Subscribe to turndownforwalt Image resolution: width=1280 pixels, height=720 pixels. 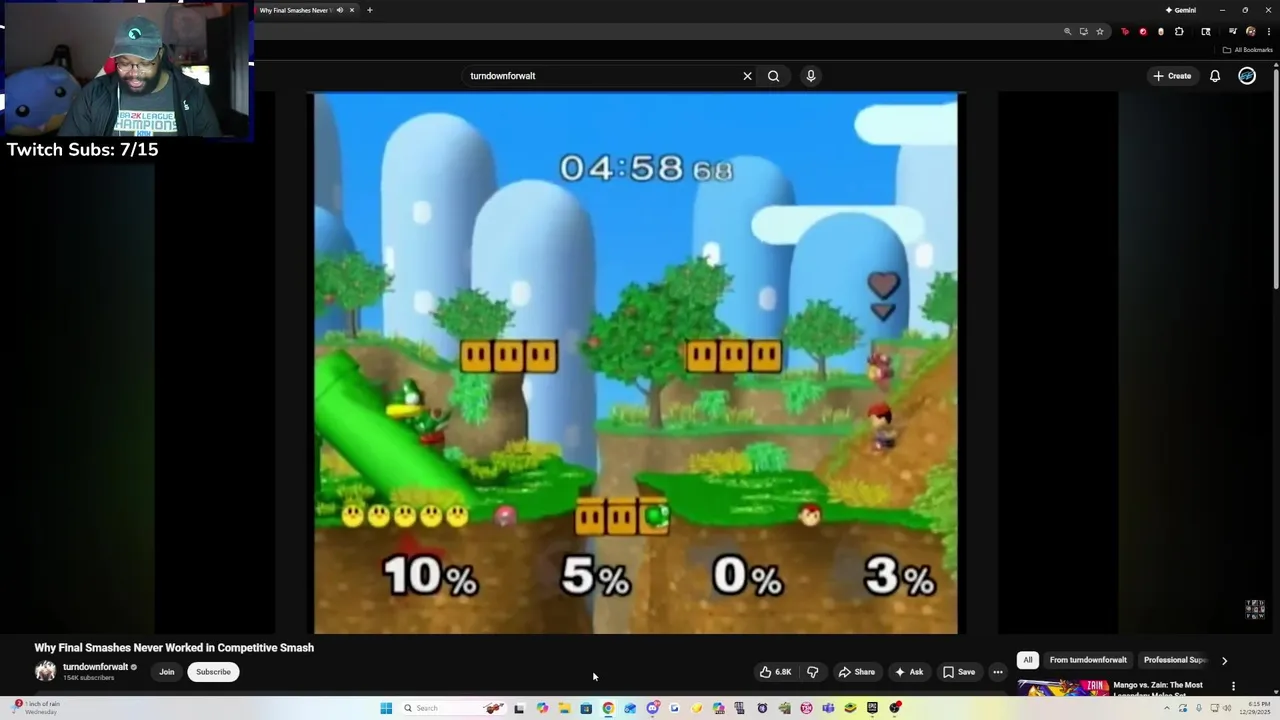213,672
